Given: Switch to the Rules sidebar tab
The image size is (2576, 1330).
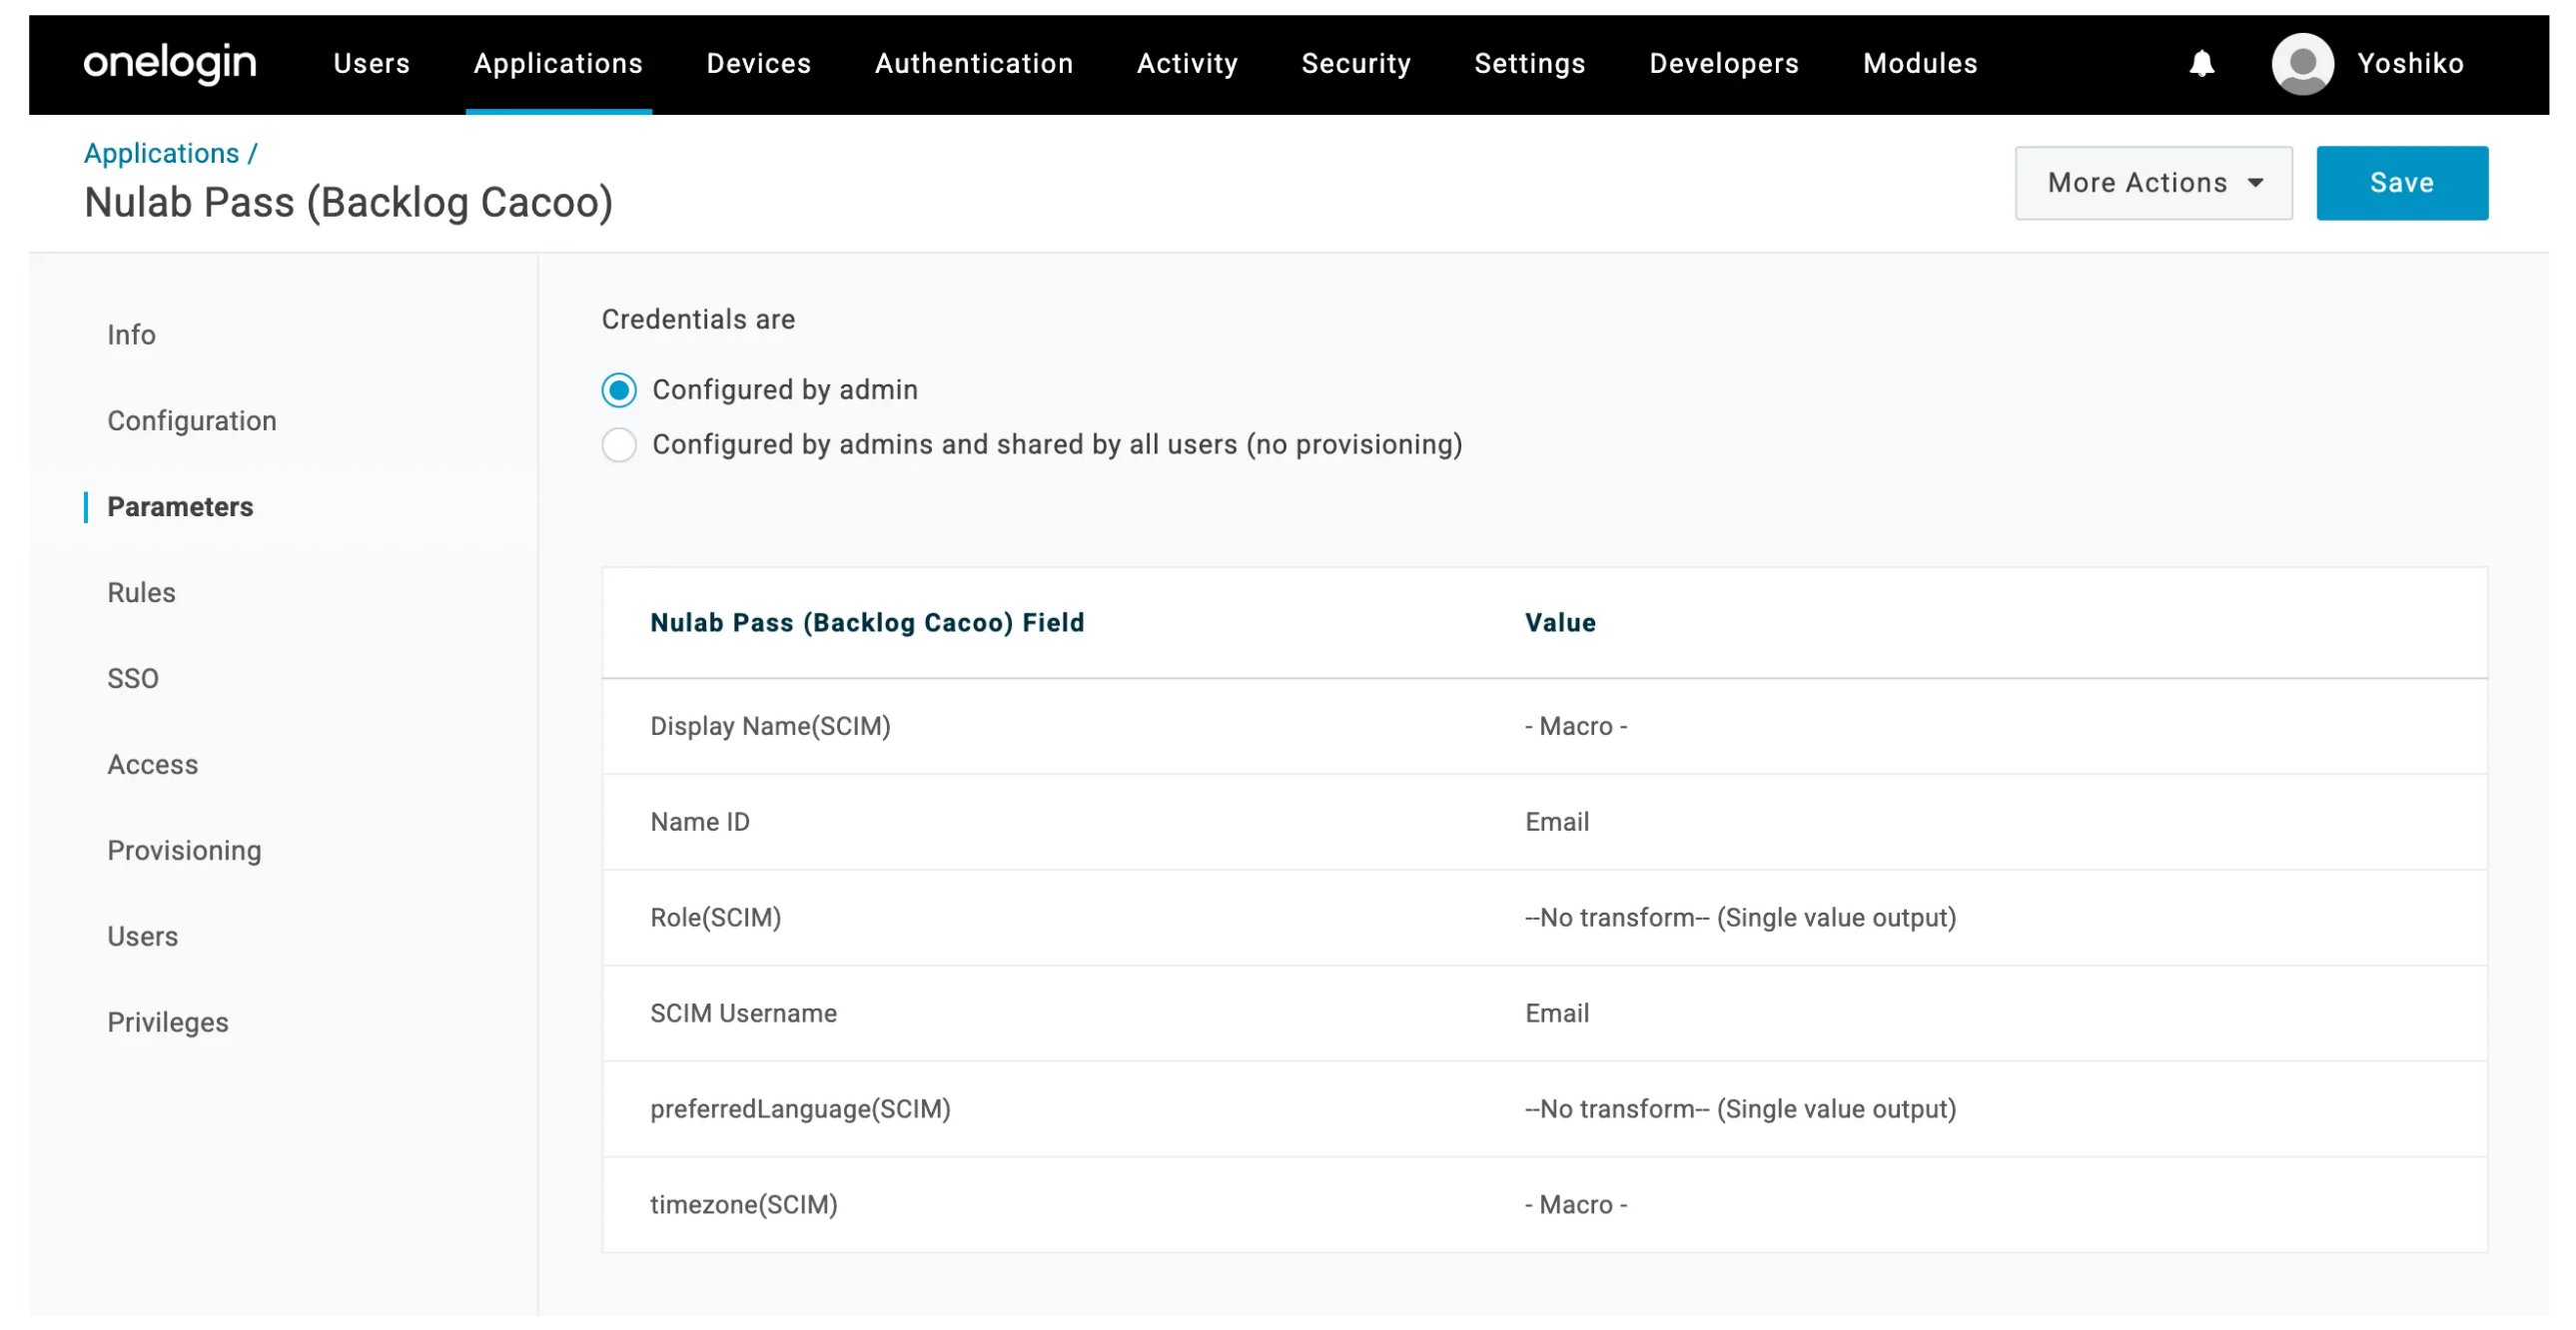Looking at the screenshot, I should coord(141,593).
